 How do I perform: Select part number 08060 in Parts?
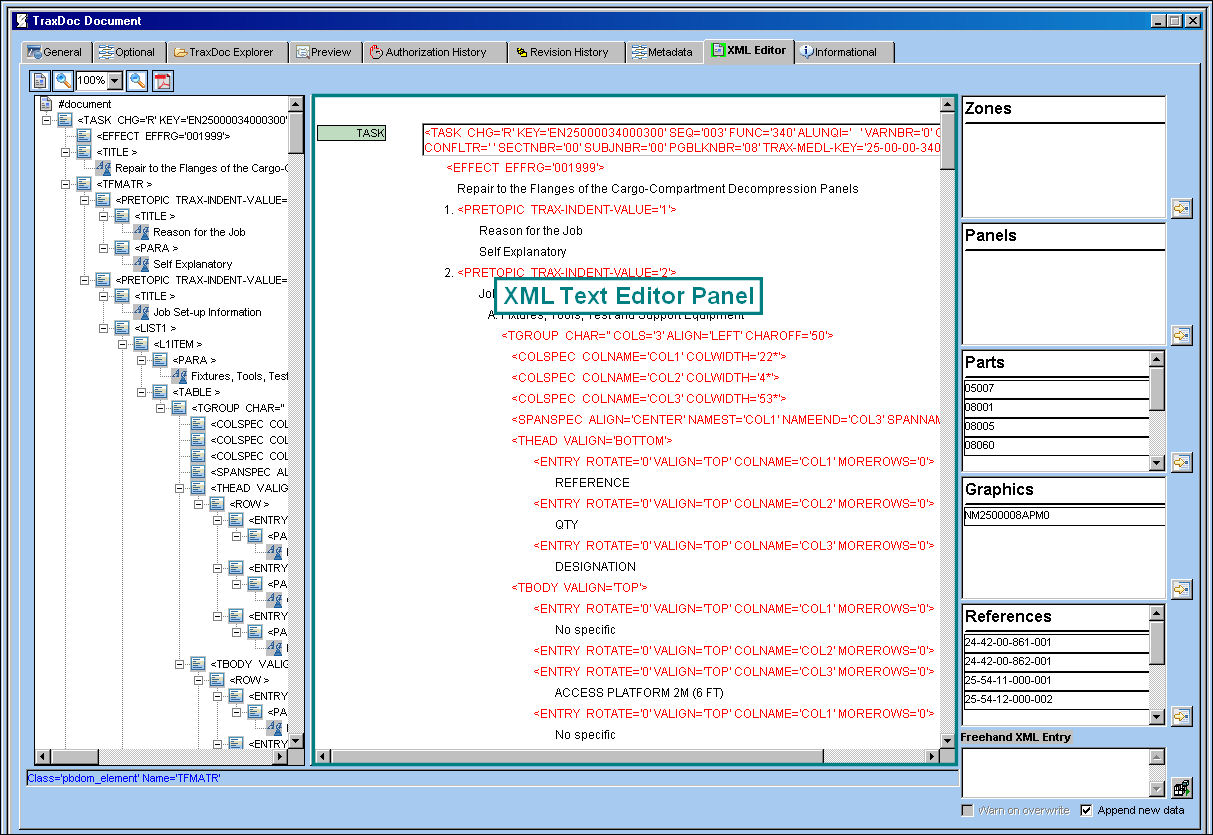click(x=1056, y=445)
